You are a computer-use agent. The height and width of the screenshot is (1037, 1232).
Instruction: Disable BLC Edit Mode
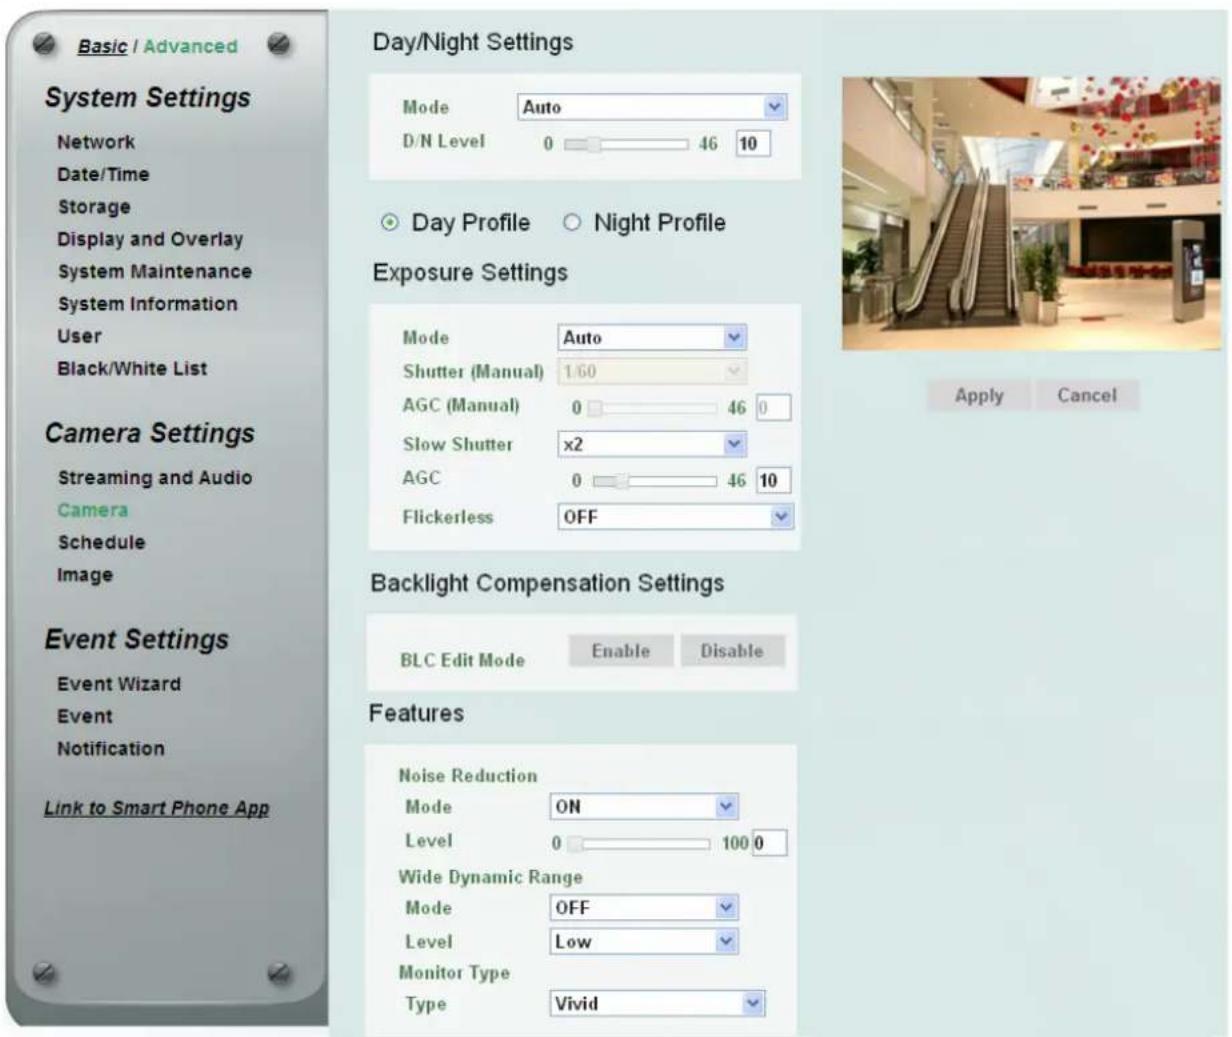point(732,651)
